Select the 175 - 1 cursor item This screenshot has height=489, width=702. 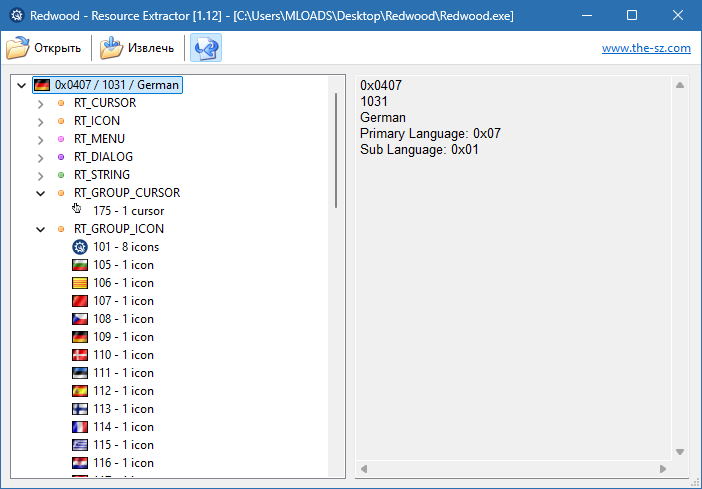coord(128,211)
